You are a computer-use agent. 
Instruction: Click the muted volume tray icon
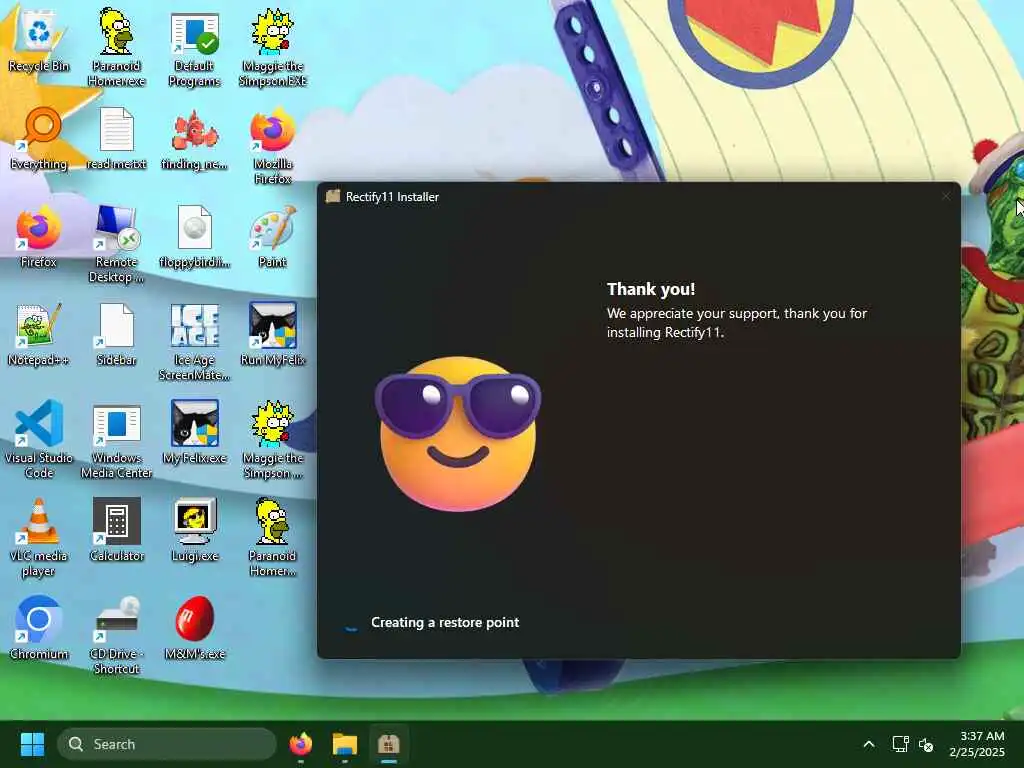tap(925, 744)
